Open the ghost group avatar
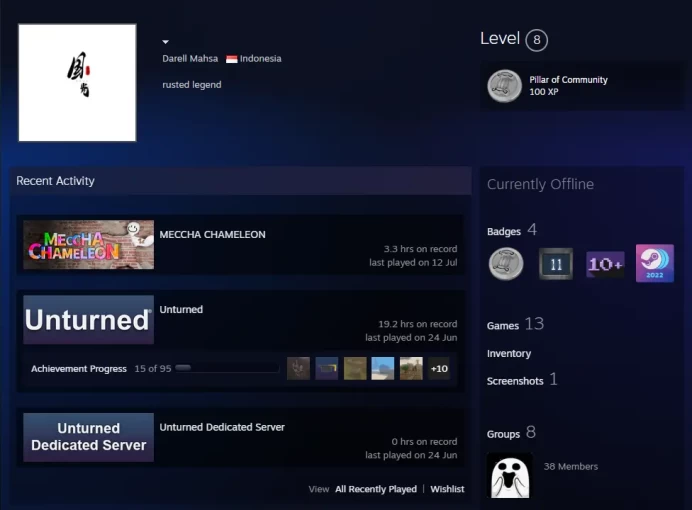This screenshot has height=510, width=692. coord(510,476)
